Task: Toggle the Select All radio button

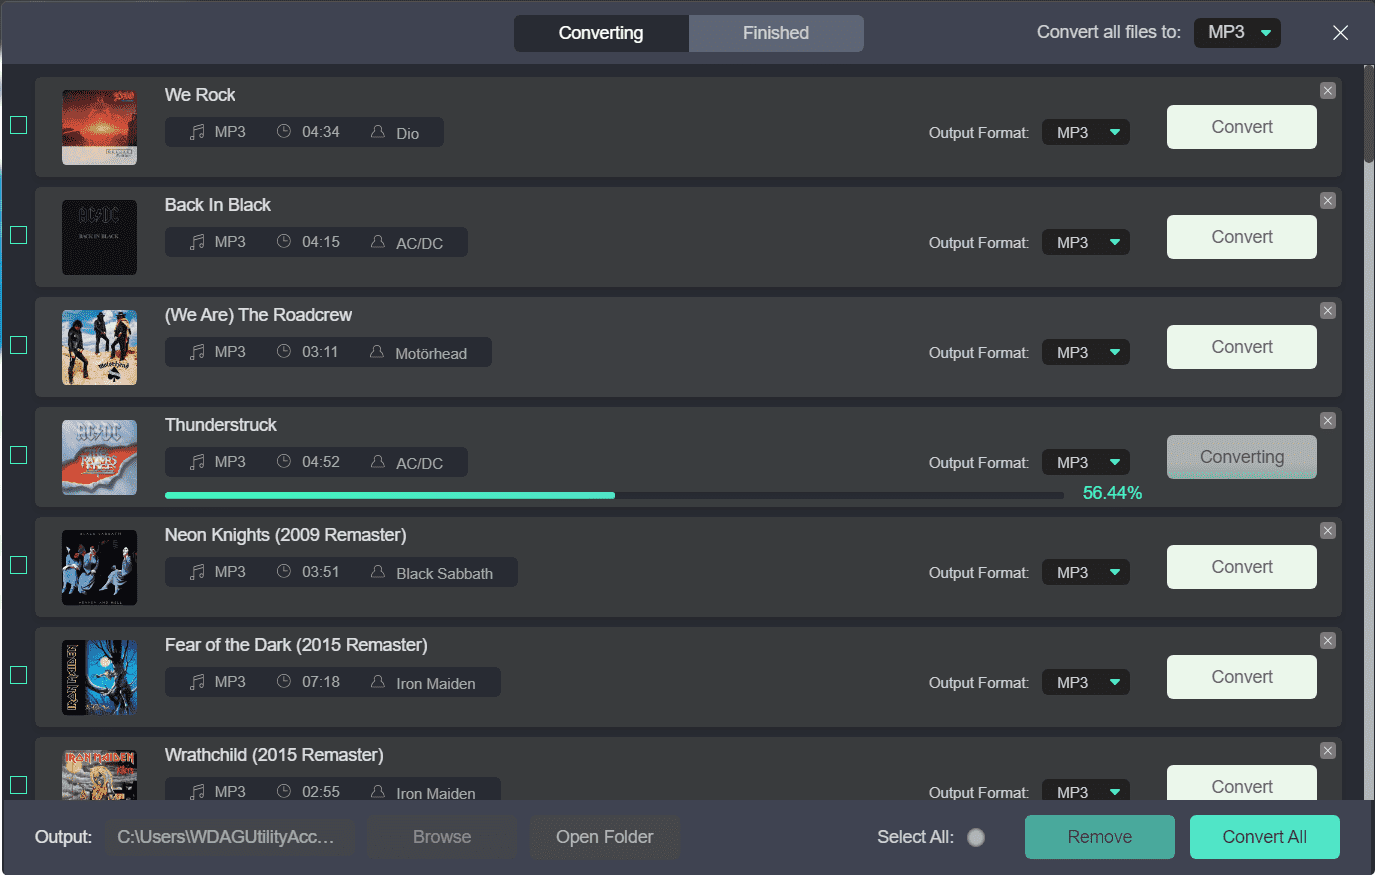Action: coord(976,838)
